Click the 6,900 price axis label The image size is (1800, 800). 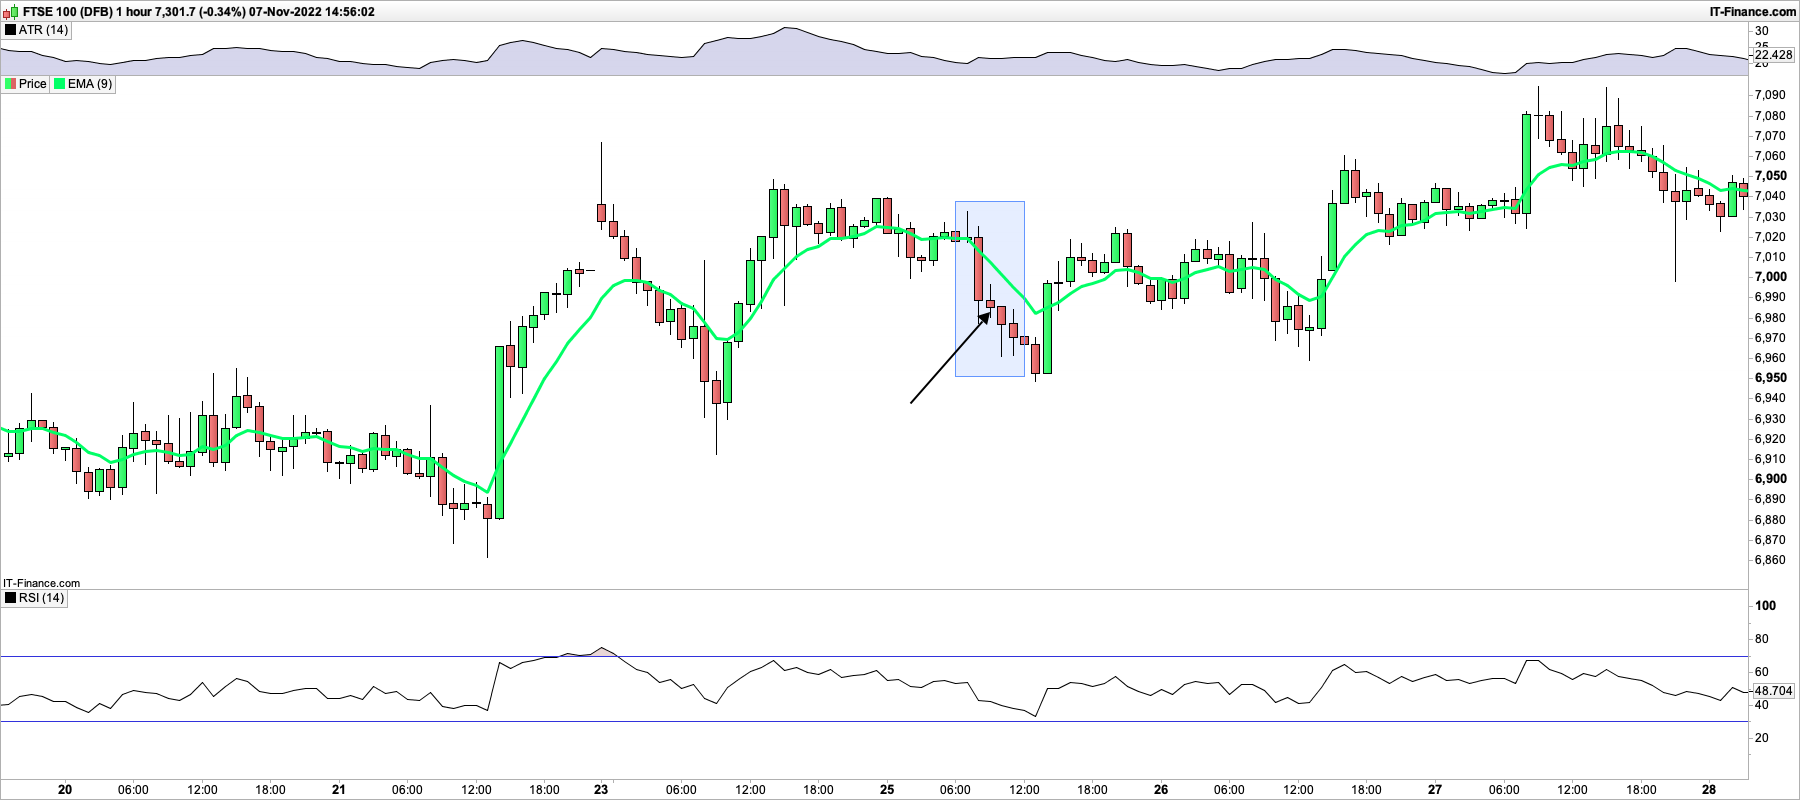pos(1770,479)
